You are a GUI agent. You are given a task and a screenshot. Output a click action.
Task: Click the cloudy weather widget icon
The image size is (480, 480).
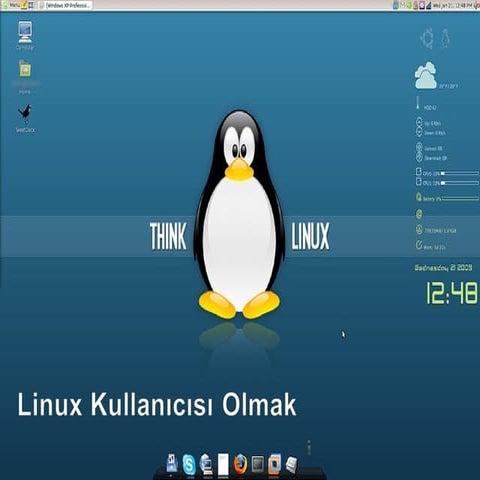click(x=426, y=75)
